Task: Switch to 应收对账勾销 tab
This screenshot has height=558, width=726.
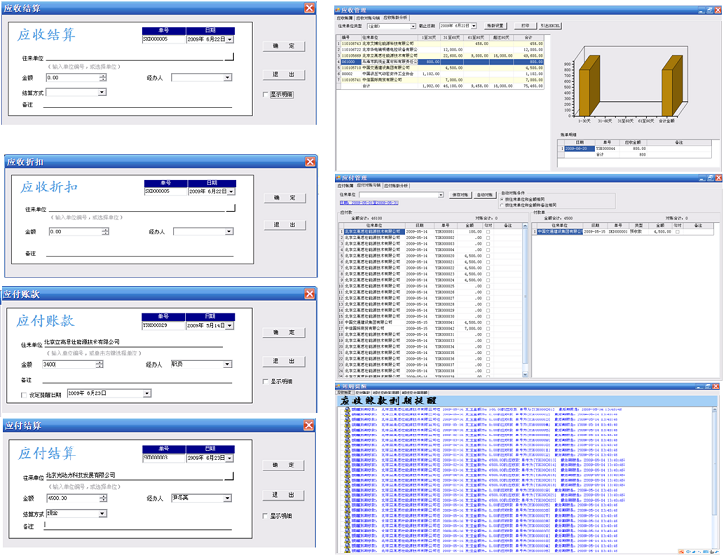Action: click(x=368, y=18)
